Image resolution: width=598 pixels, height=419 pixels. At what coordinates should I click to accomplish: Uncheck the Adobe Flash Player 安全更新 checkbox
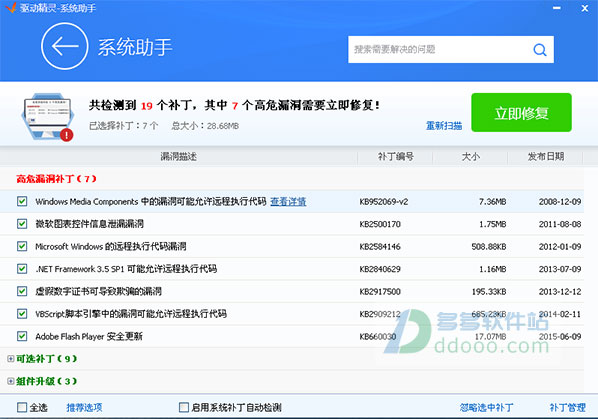(x=22, y=336)
